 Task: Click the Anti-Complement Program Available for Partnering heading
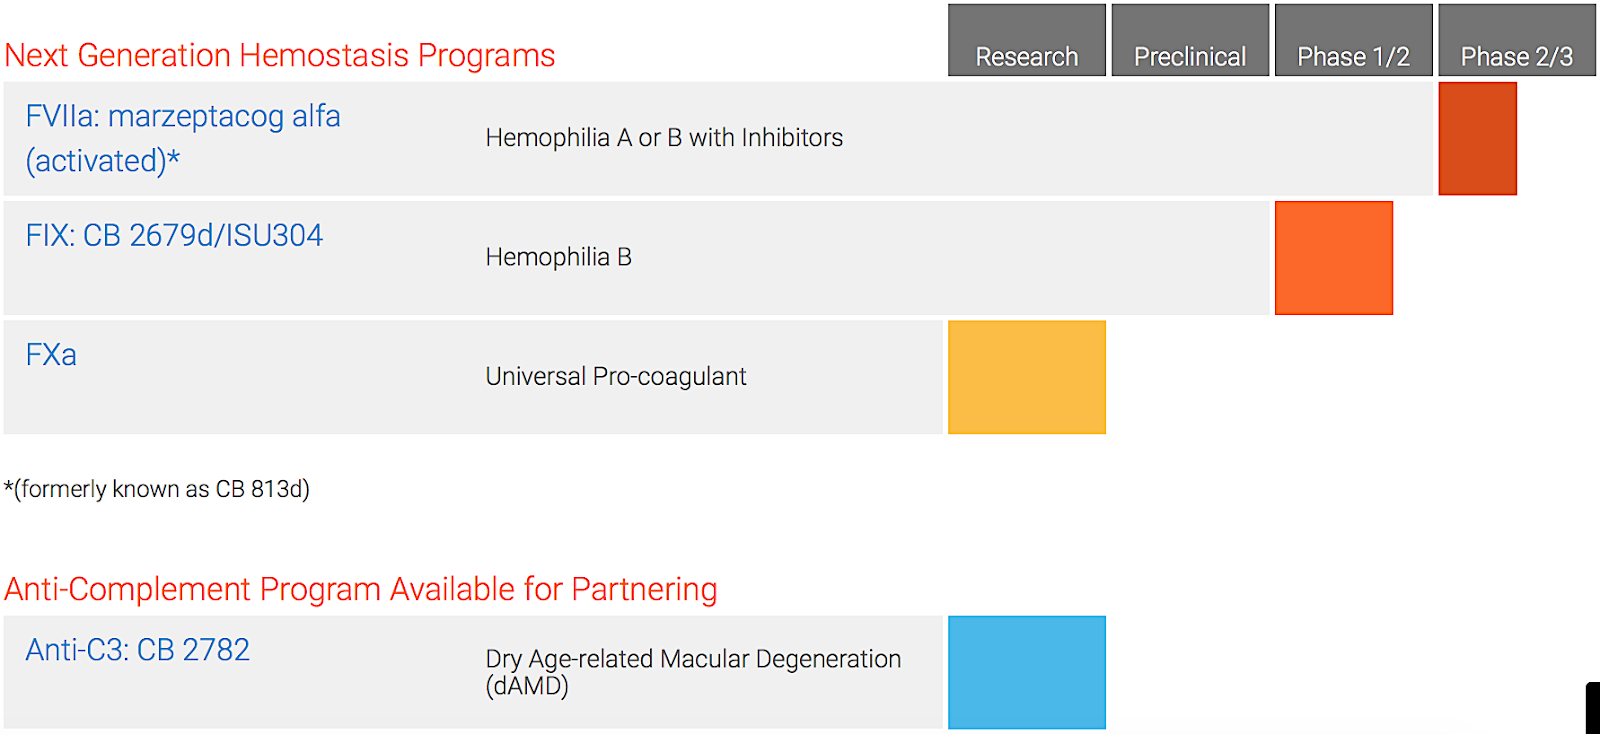coord(361,589)
